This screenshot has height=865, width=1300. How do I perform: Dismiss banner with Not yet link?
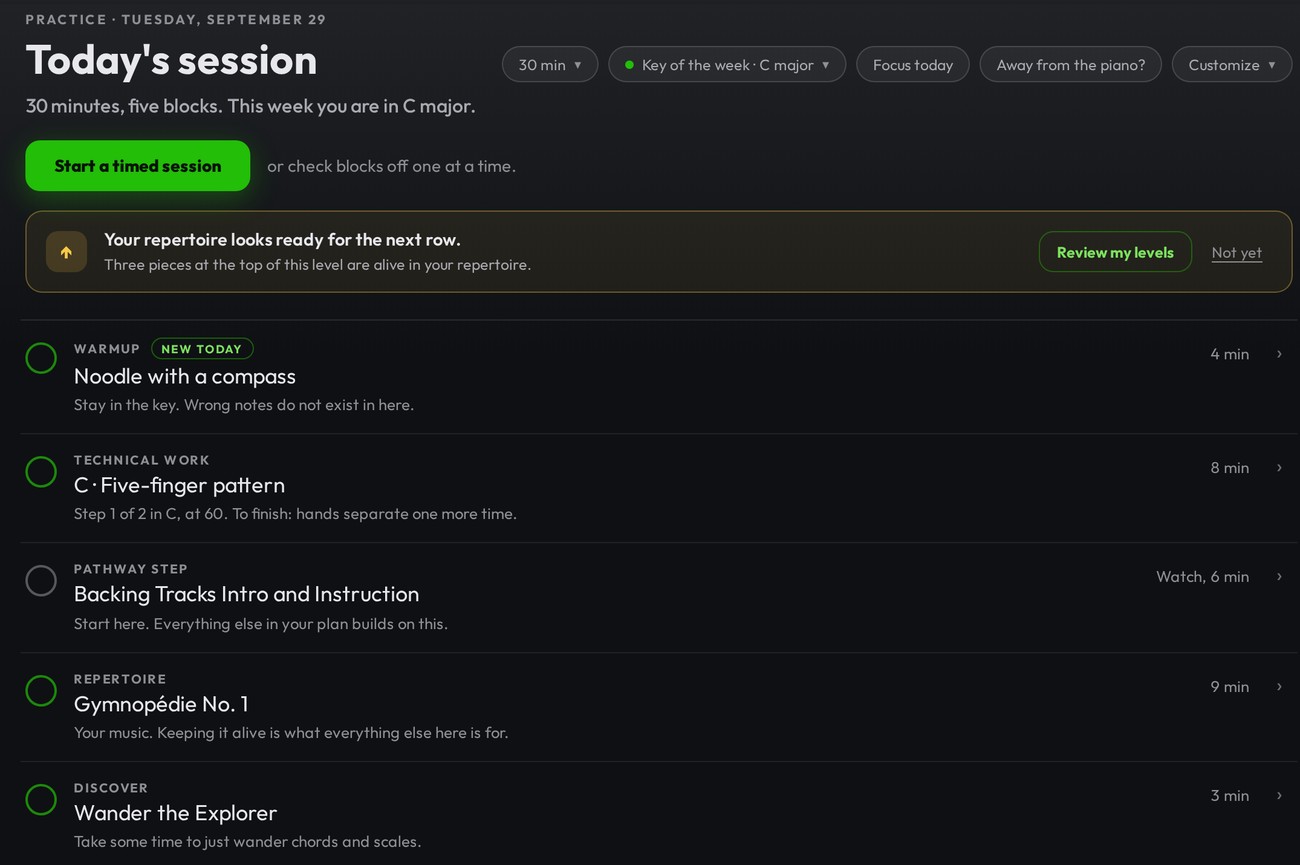click(1237, 253)
